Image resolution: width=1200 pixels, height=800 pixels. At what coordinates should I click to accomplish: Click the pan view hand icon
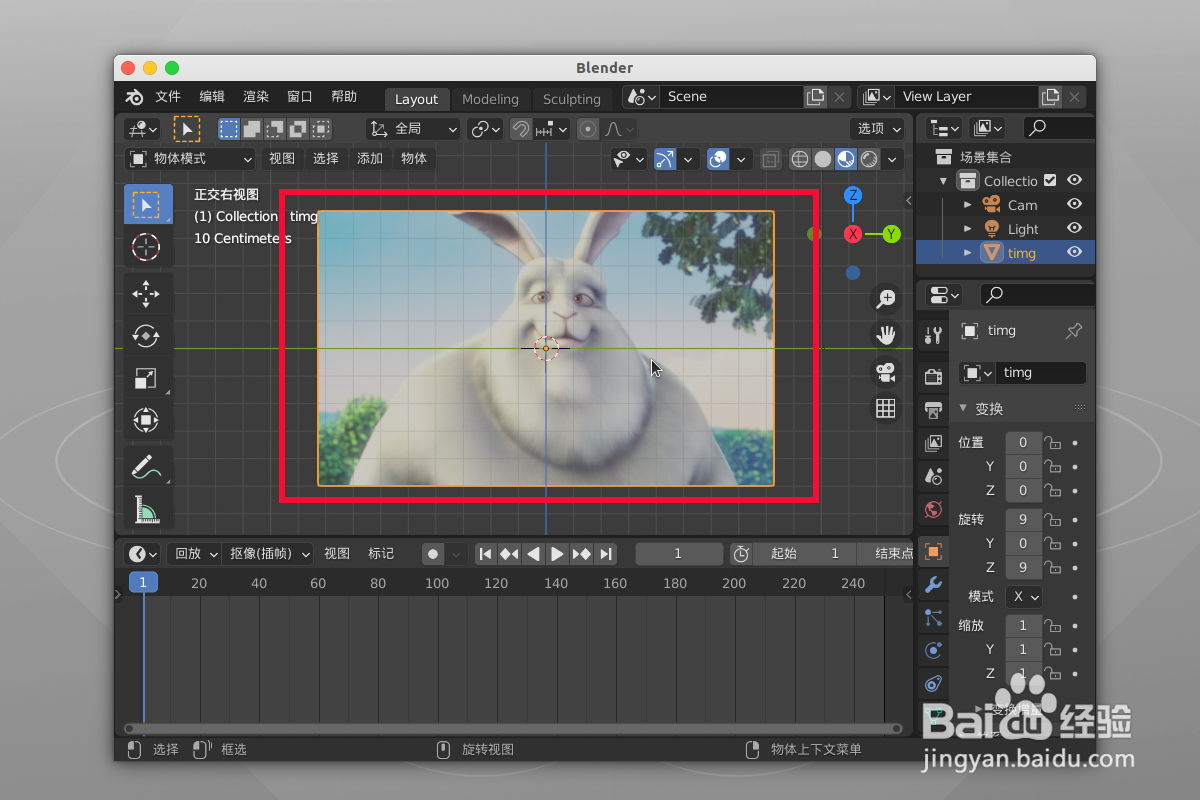click(885, 335)
